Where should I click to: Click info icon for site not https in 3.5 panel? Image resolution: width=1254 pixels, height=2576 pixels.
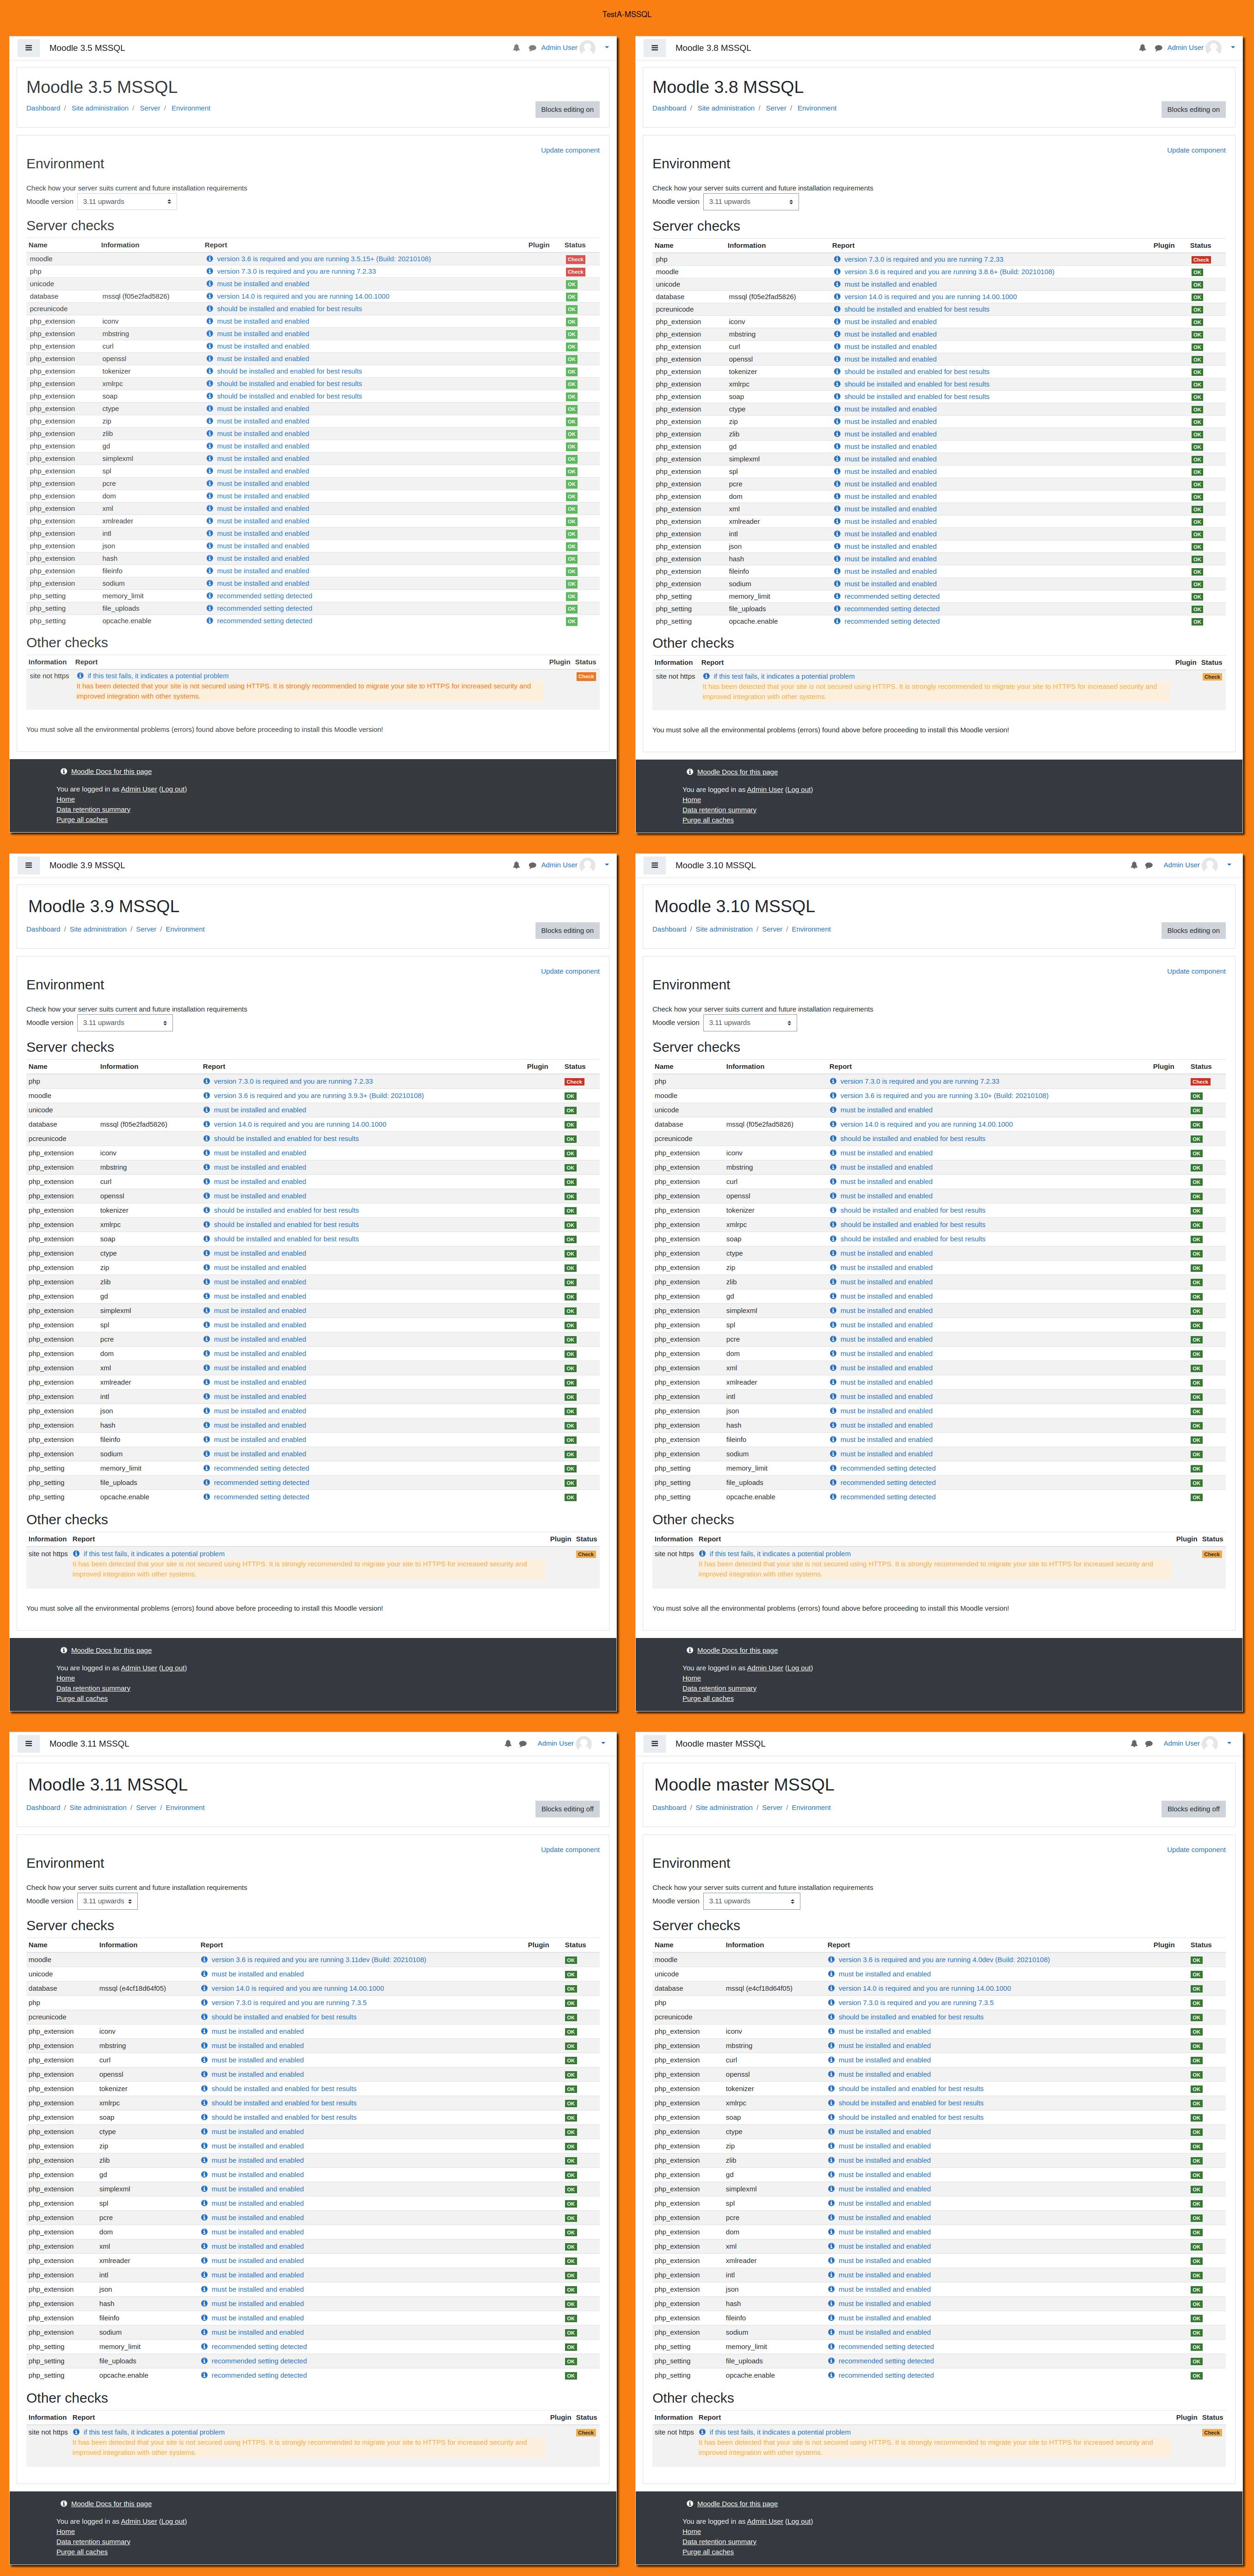(80, 676)
